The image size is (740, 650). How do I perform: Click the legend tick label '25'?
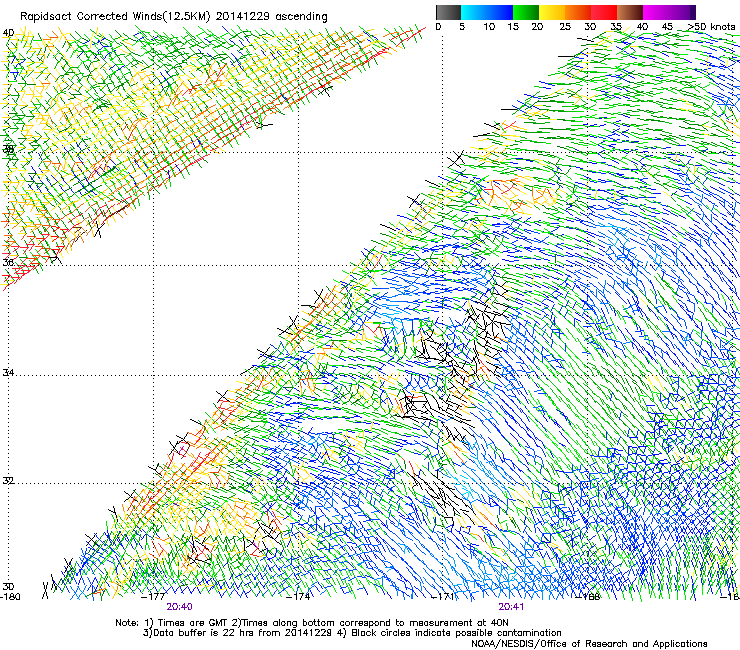click(565, 26)
